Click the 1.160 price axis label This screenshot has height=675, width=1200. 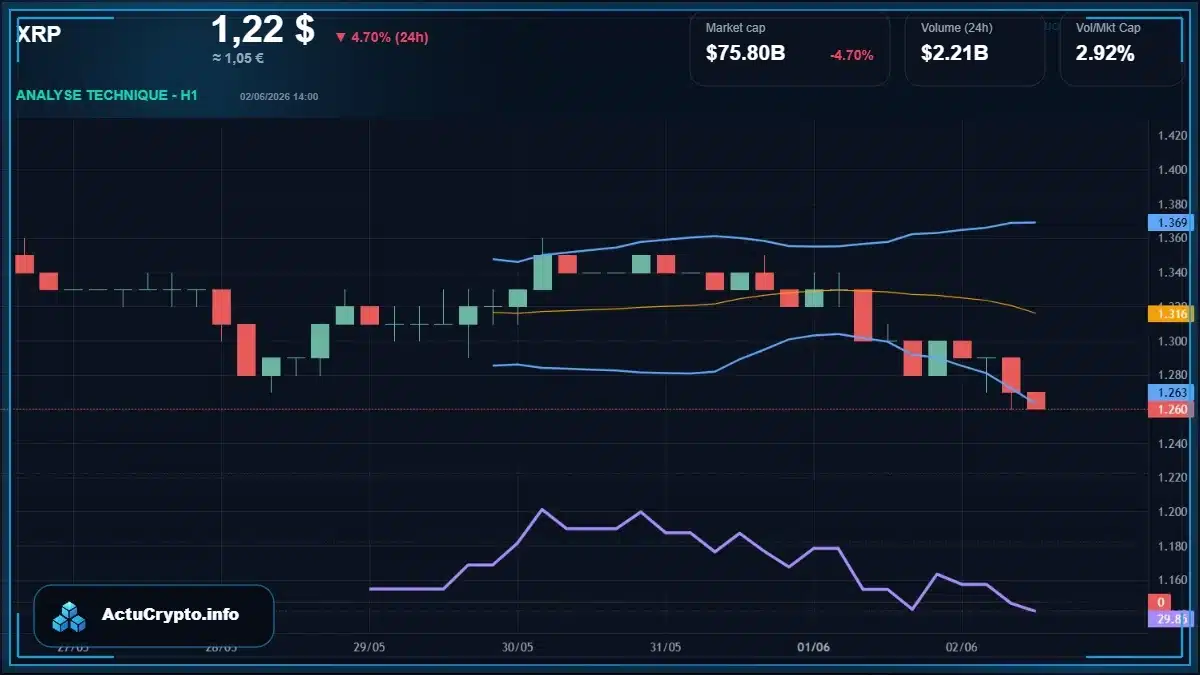tap(1172, 580)
